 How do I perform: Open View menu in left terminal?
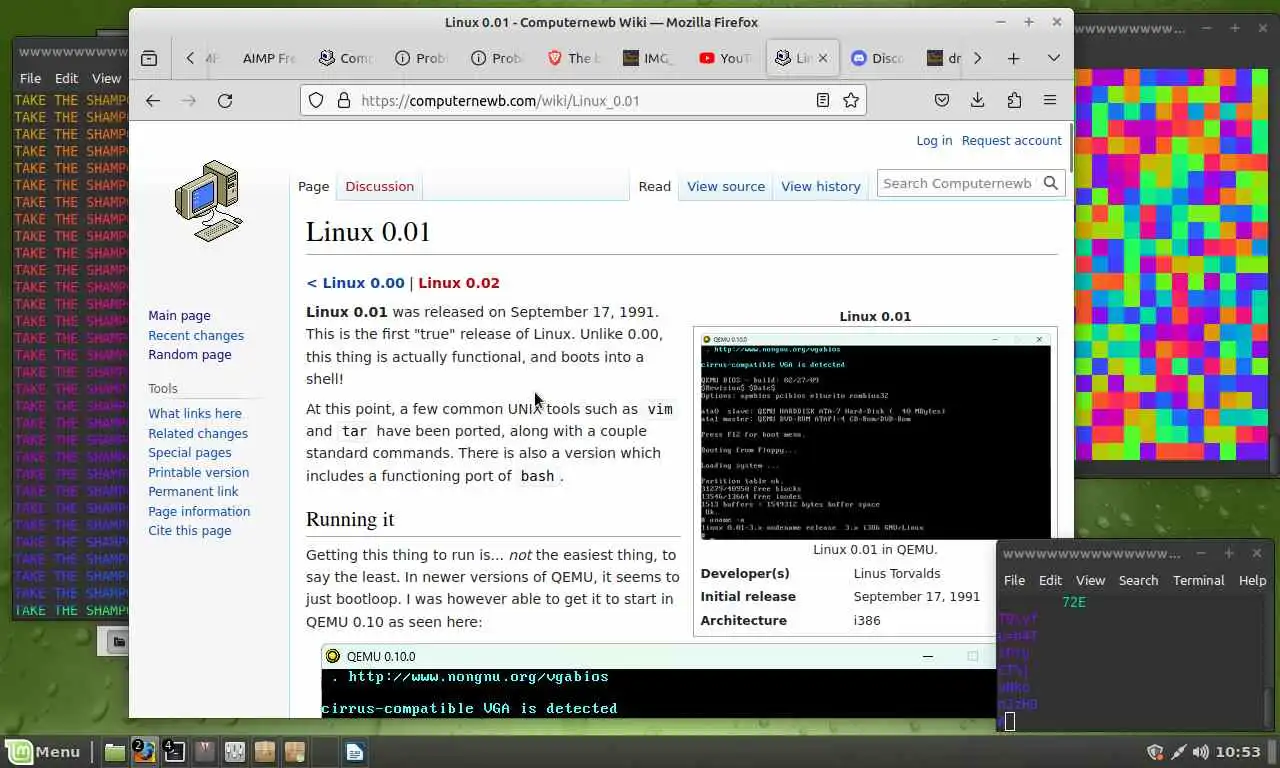tap(106, 78)
